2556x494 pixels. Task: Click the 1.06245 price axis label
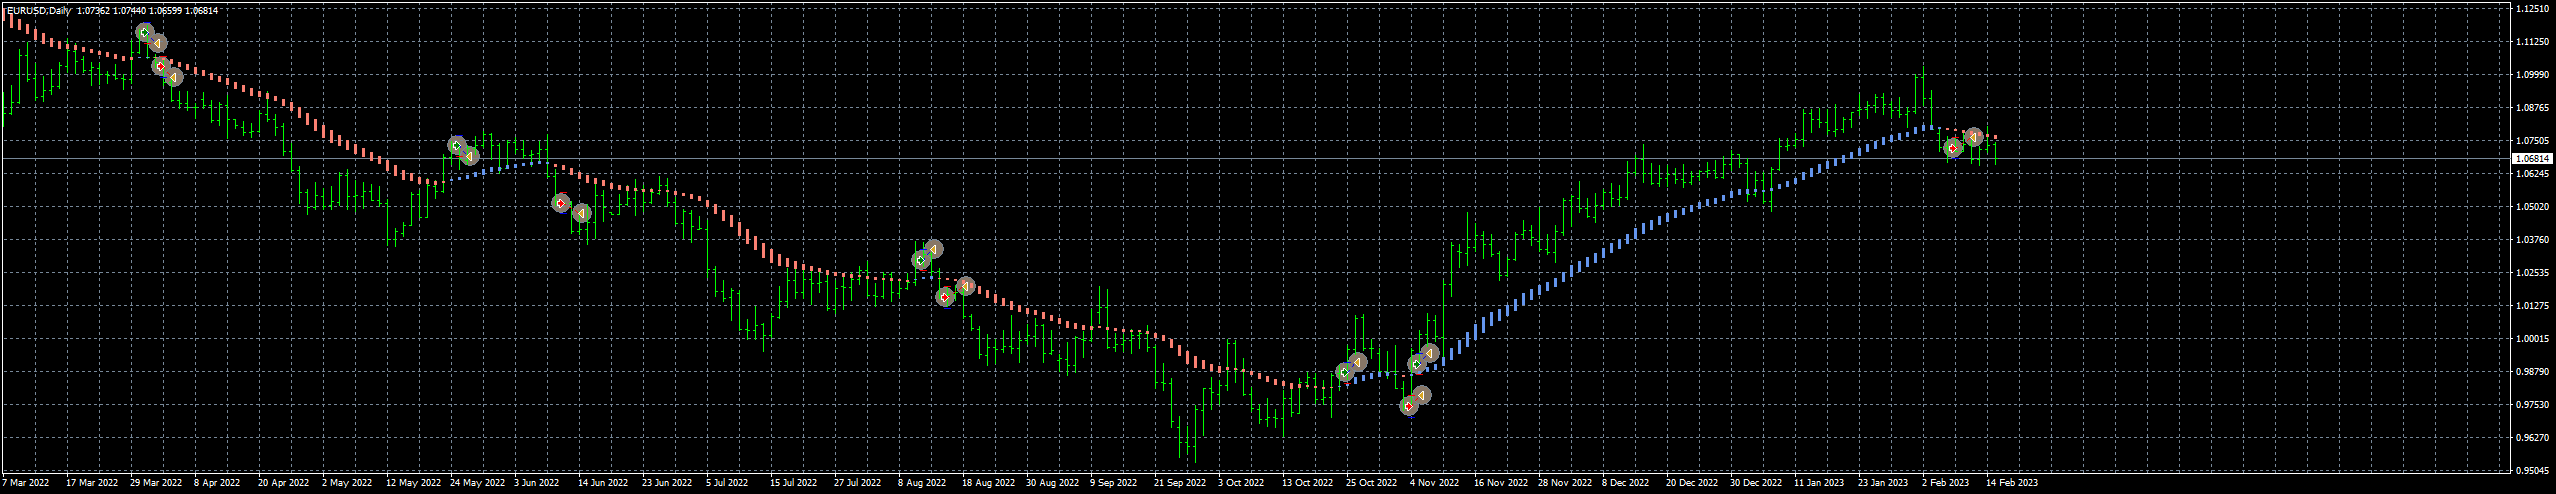click(x=2531, y=174)
